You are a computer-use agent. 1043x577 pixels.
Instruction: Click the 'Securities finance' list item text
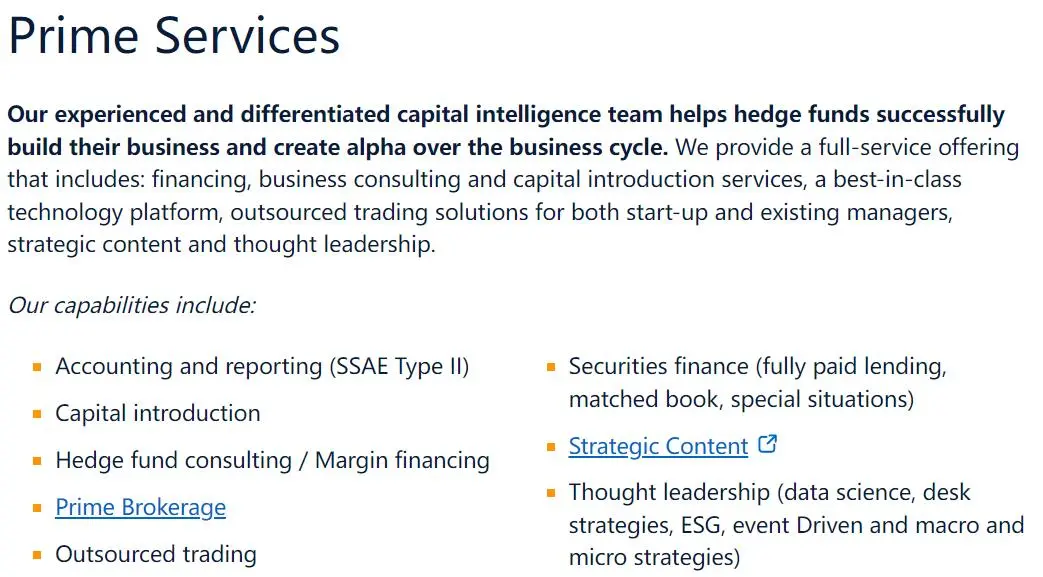click(758, 383)
